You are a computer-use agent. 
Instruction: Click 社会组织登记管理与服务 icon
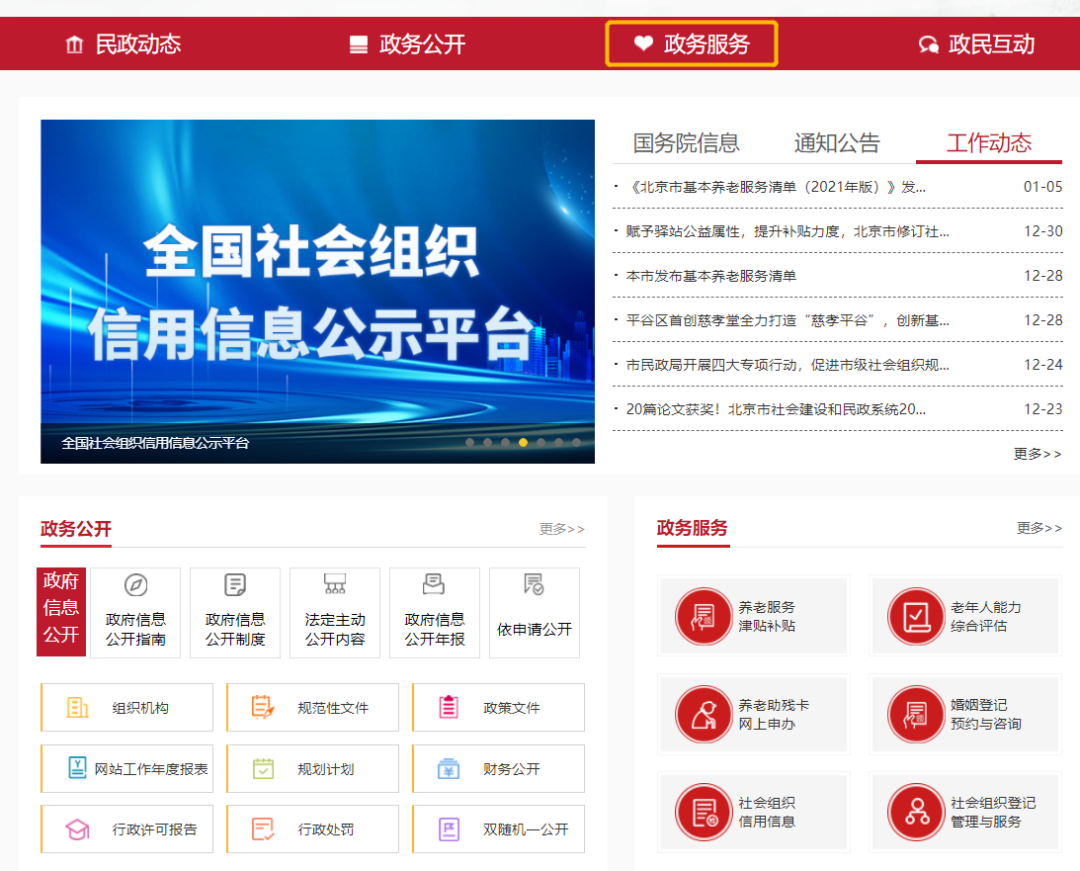click(916, 812)
